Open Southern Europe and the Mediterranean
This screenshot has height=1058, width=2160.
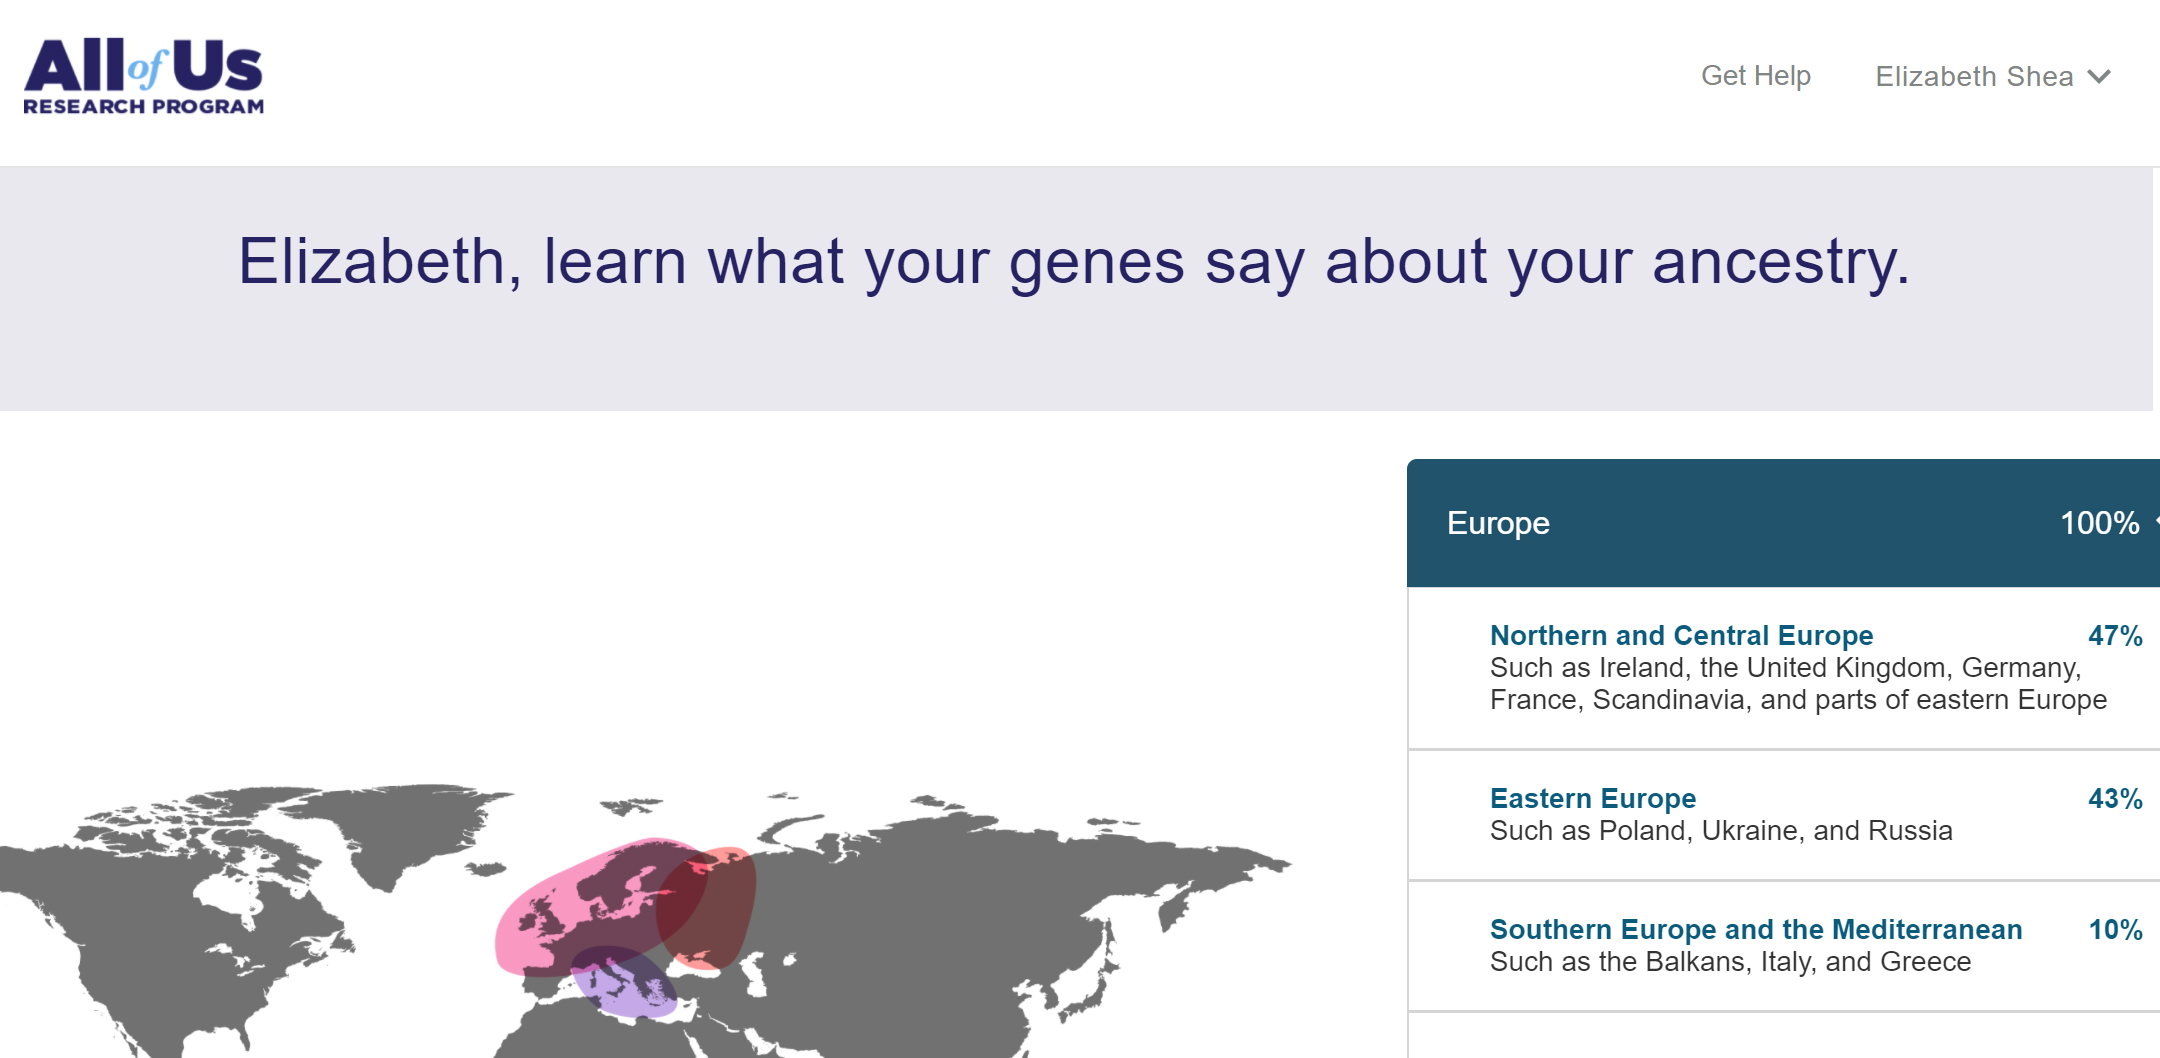[x=1756, y=929]
